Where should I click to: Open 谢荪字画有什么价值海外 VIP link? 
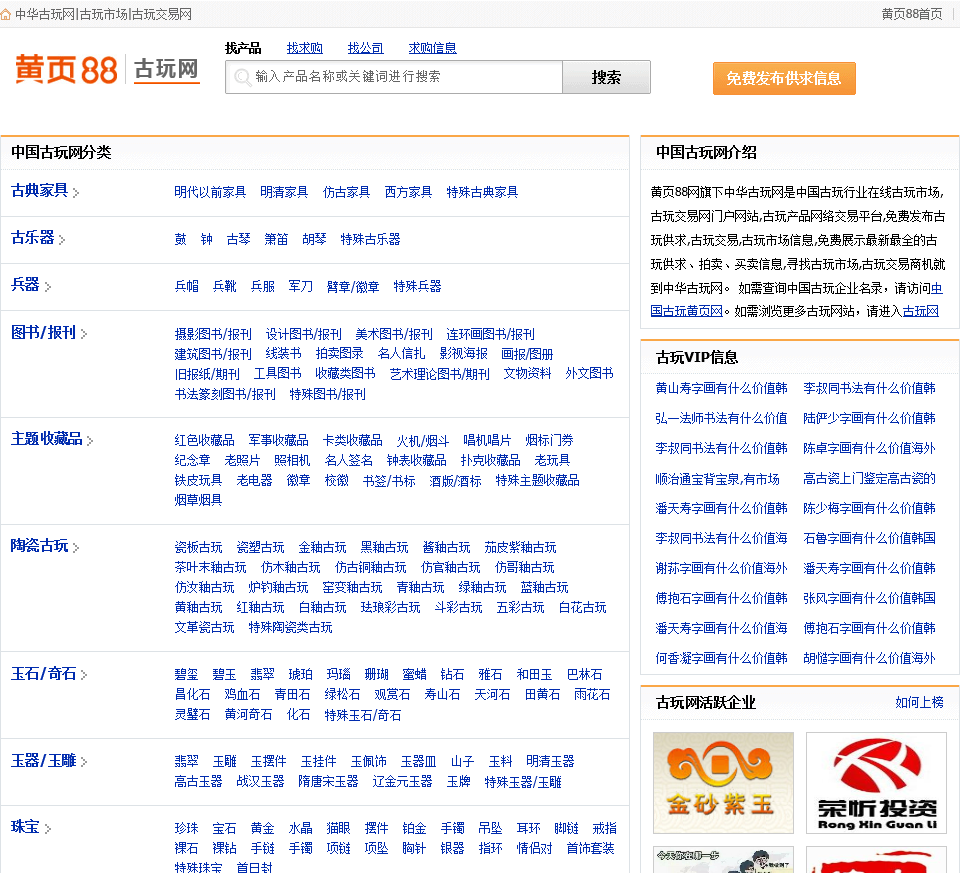point(721,568)
